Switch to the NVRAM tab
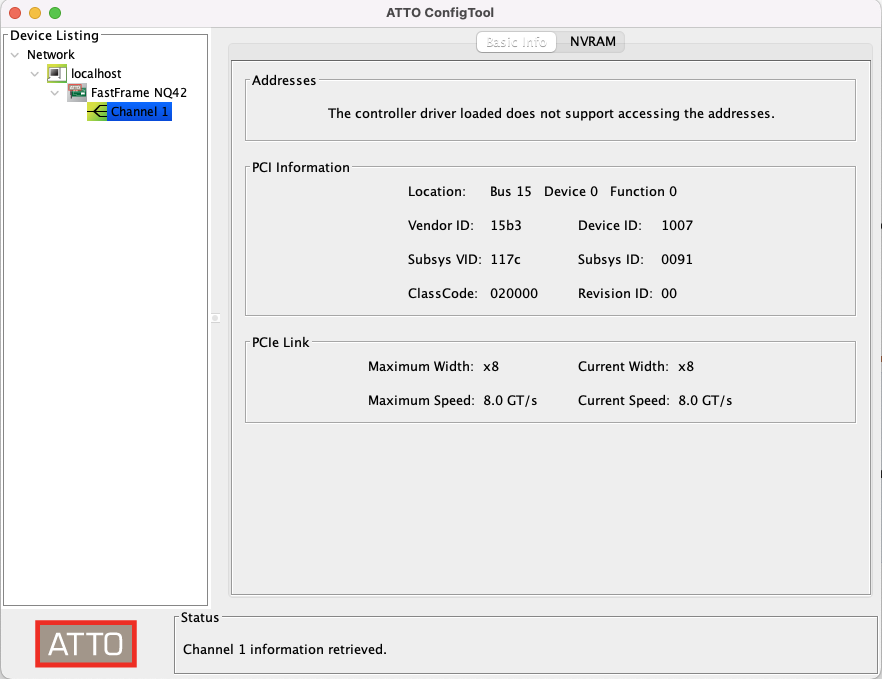 592,42
